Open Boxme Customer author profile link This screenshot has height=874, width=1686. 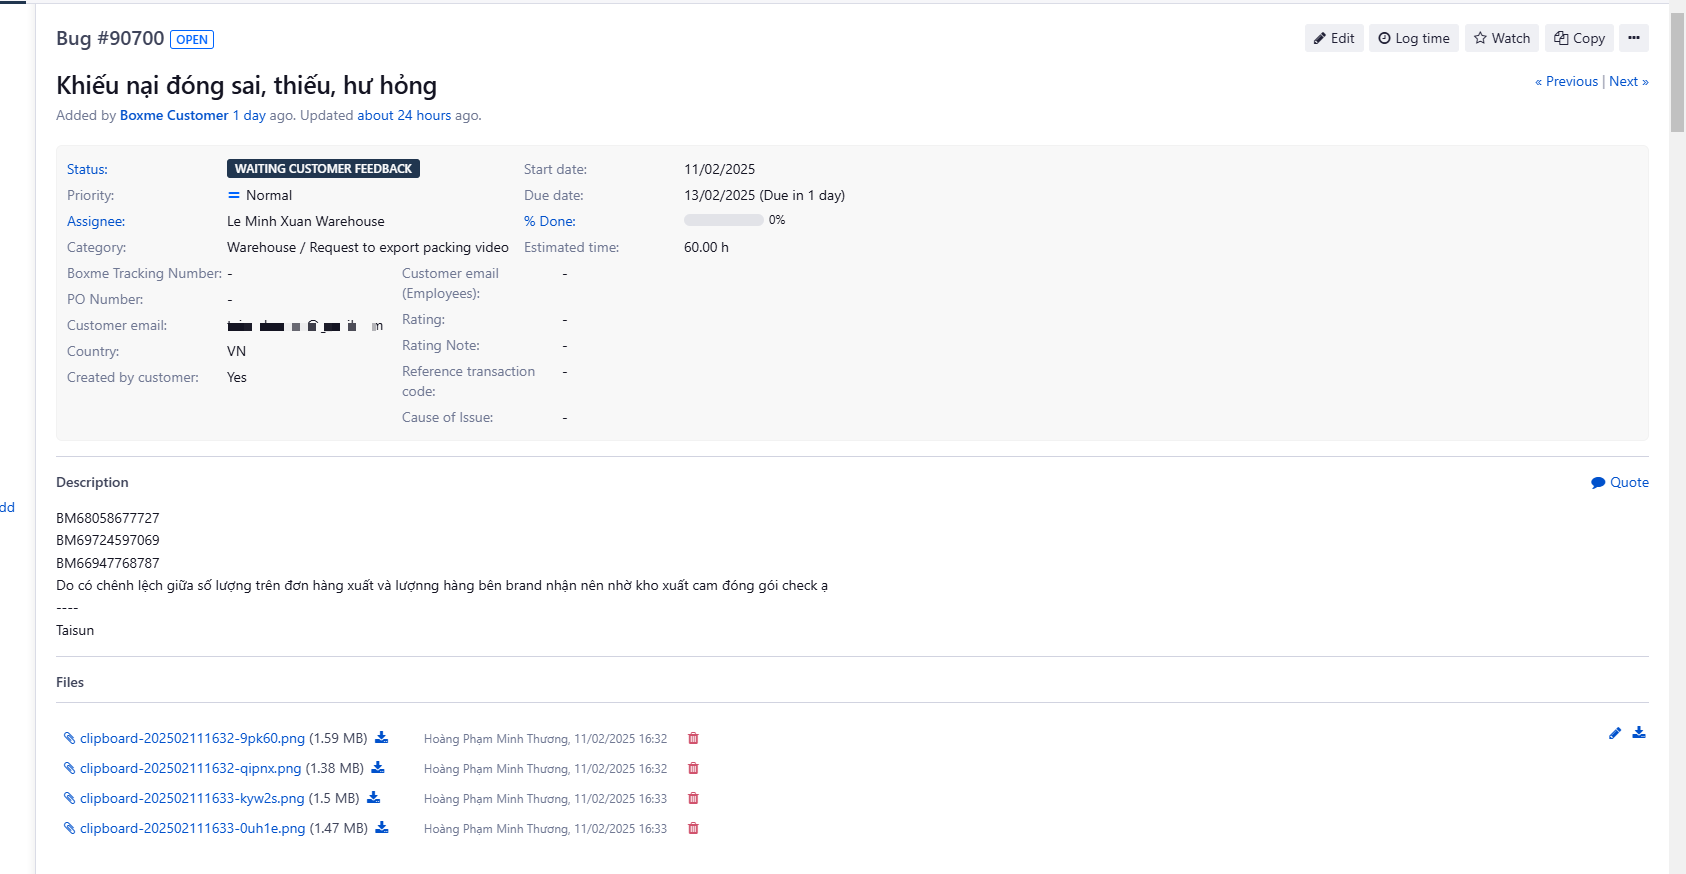174,116
